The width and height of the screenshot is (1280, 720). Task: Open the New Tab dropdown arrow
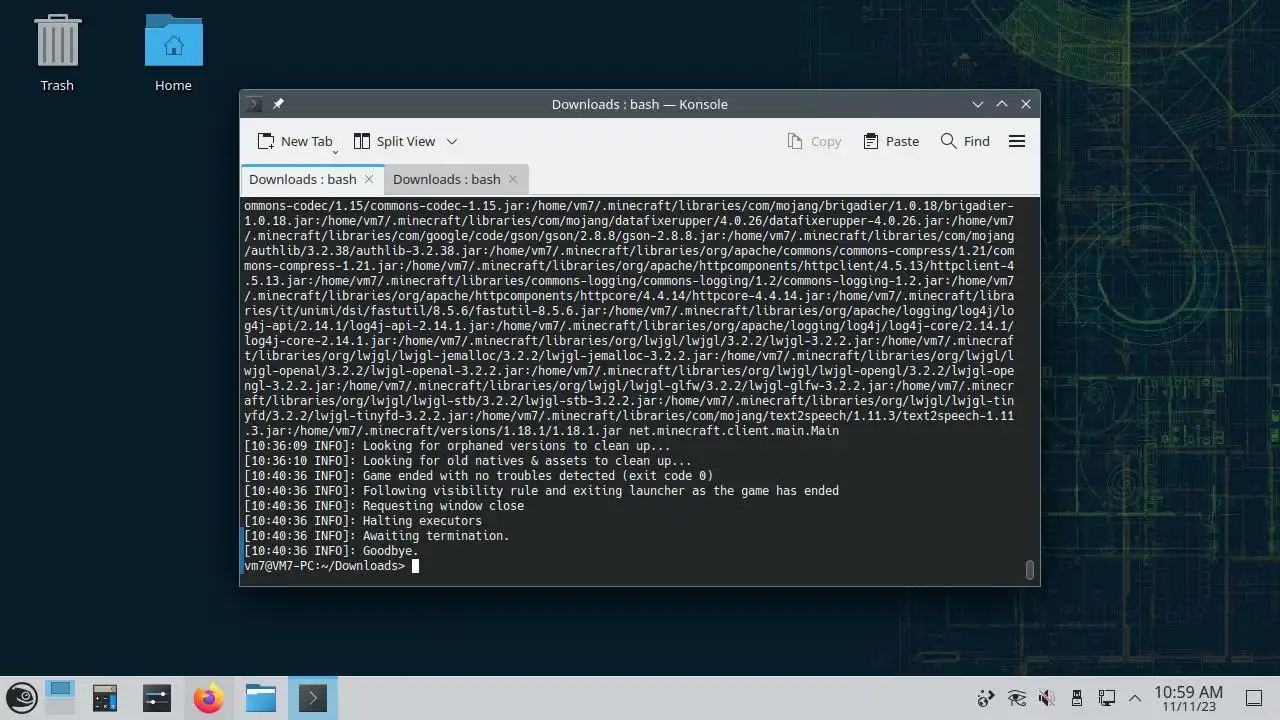(335, 150)
